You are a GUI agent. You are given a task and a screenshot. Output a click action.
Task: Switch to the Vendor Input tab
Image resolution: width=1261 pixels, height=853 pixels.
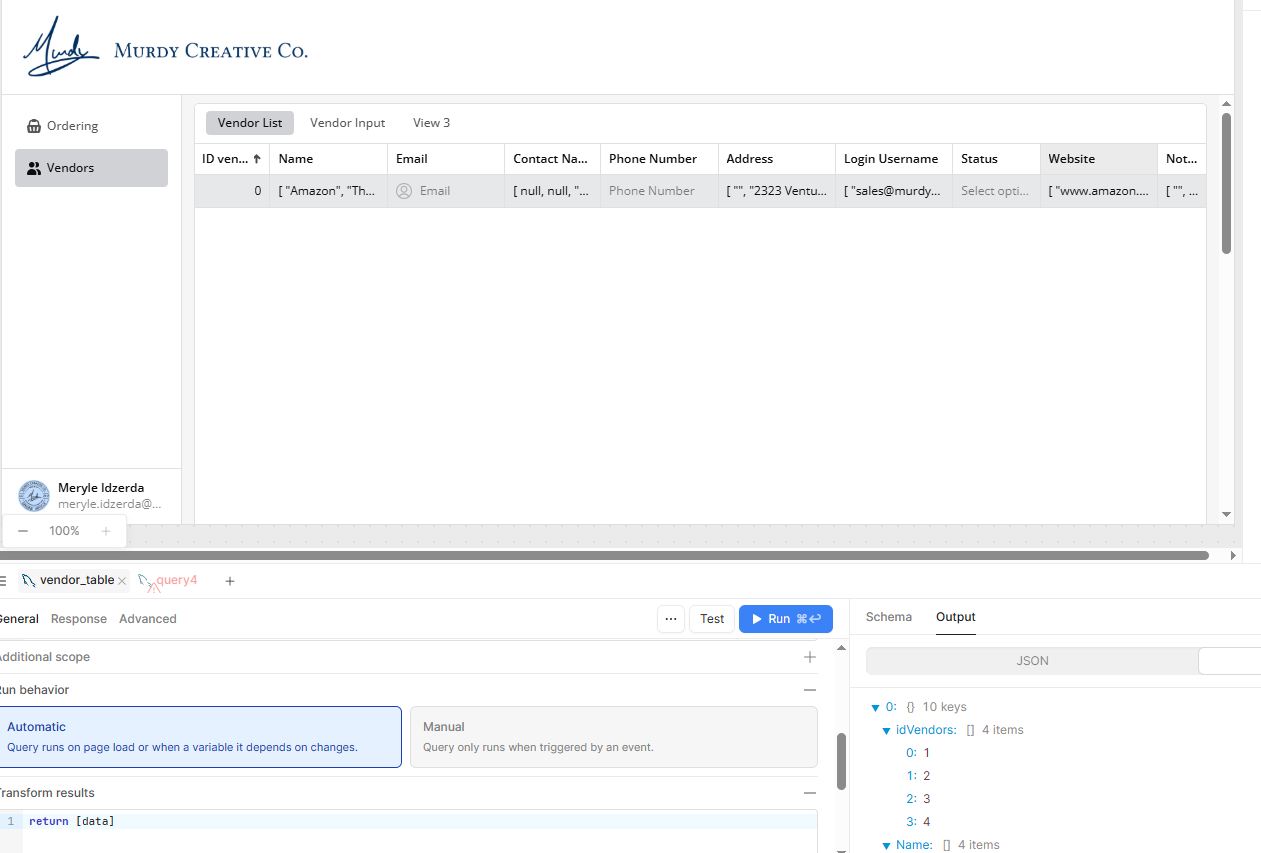[x=347, y=123]
